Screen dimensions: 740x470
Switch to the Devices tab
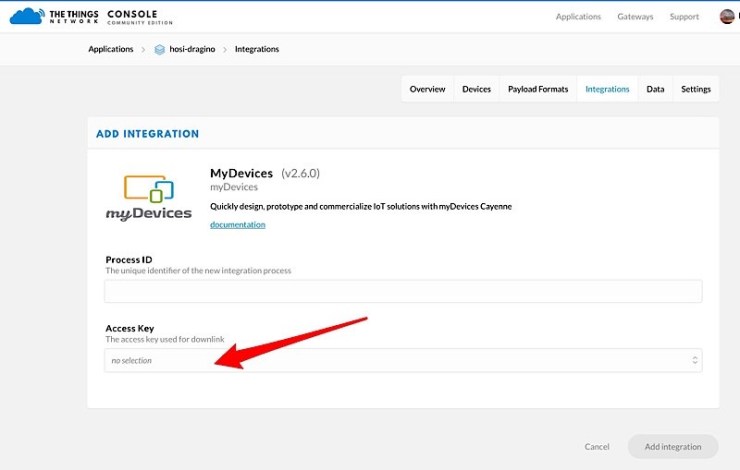[476, 89]
